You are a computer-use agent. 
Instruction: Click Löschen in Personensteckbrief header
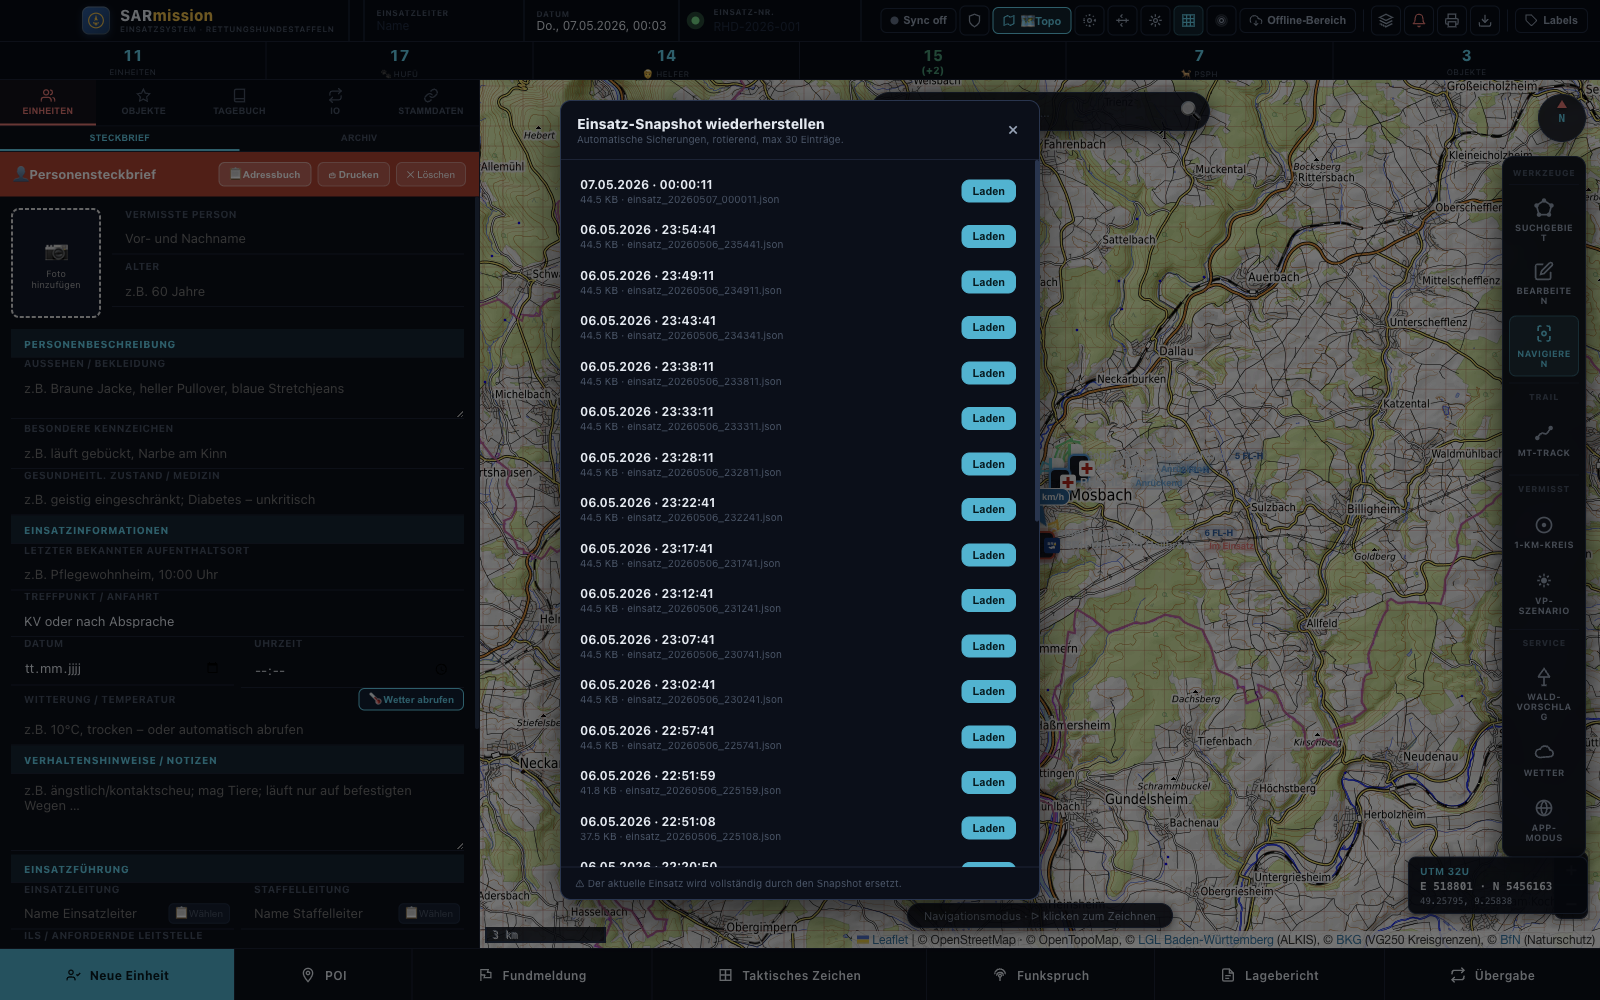point(431,174)
